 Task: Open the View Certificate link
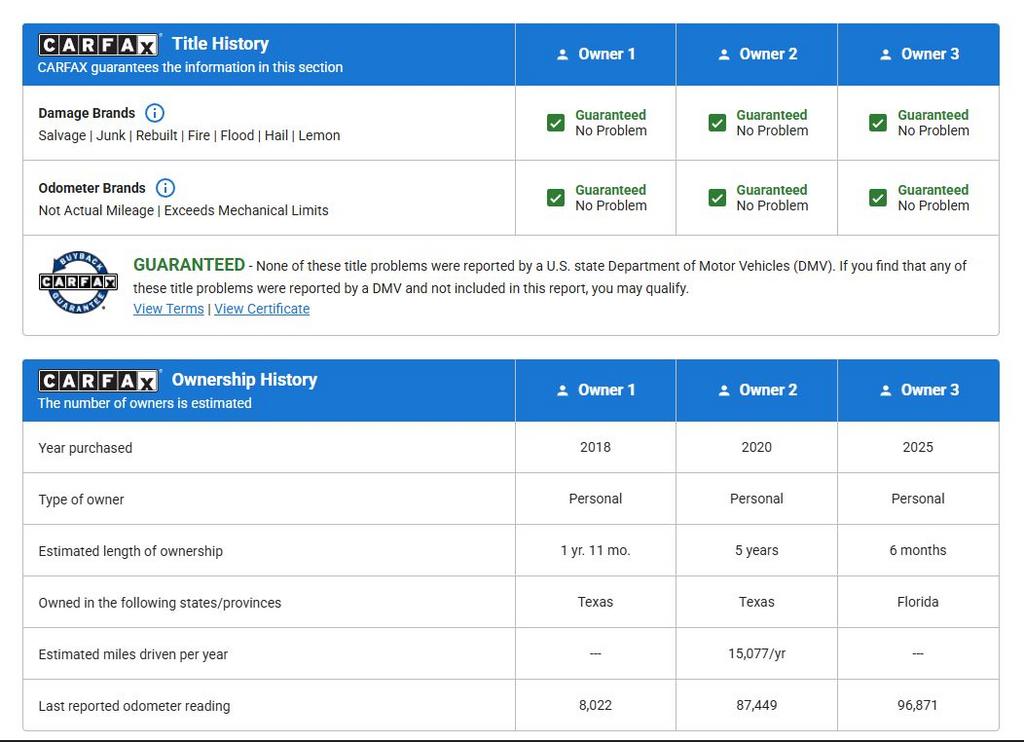point(262,309)
